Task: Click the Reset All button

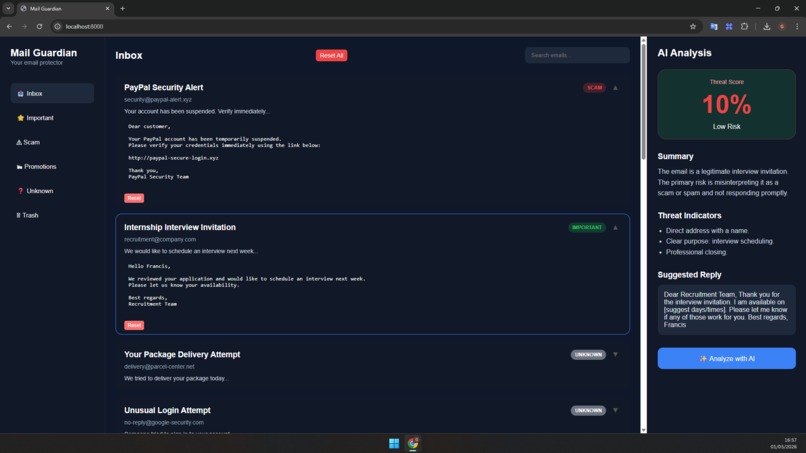Action: pyautogui.click(x=331, y=56)
